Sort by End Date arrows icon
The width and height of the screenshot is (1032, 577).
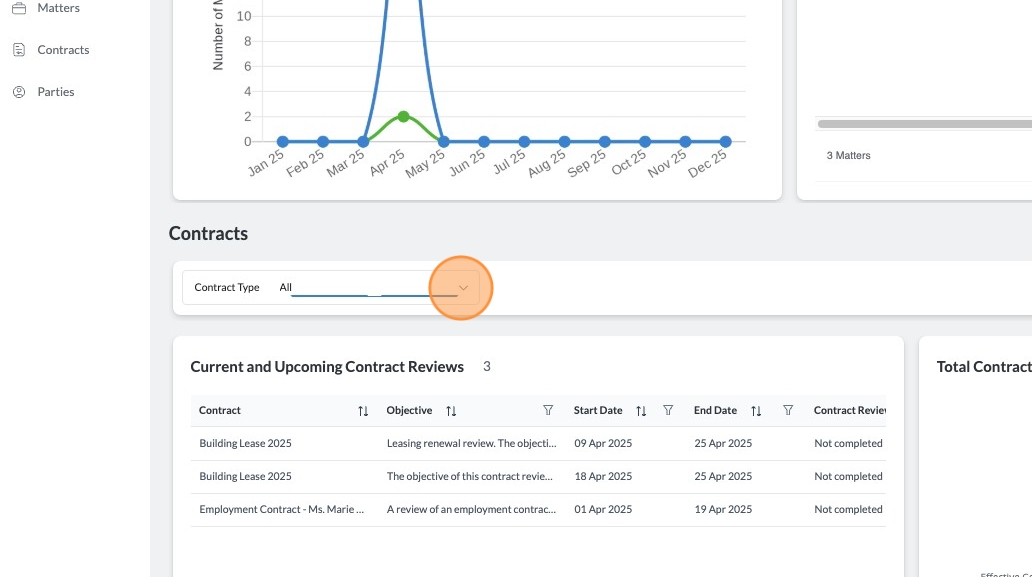click(x=756, y=411)
